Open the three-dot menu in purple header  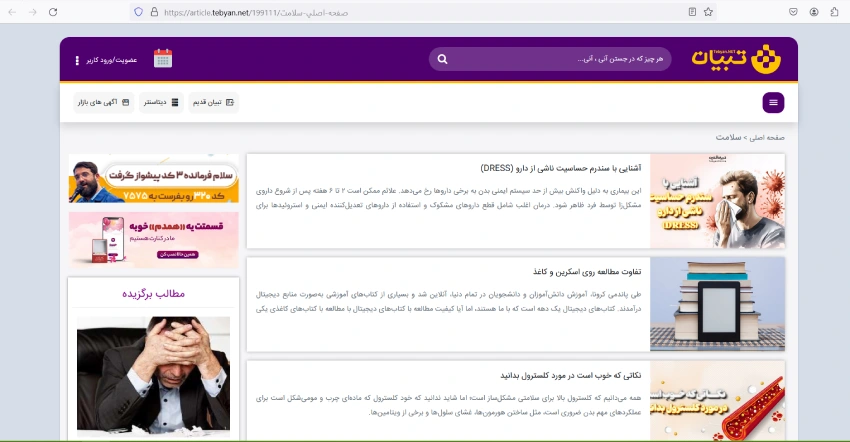tap(77, 60)
